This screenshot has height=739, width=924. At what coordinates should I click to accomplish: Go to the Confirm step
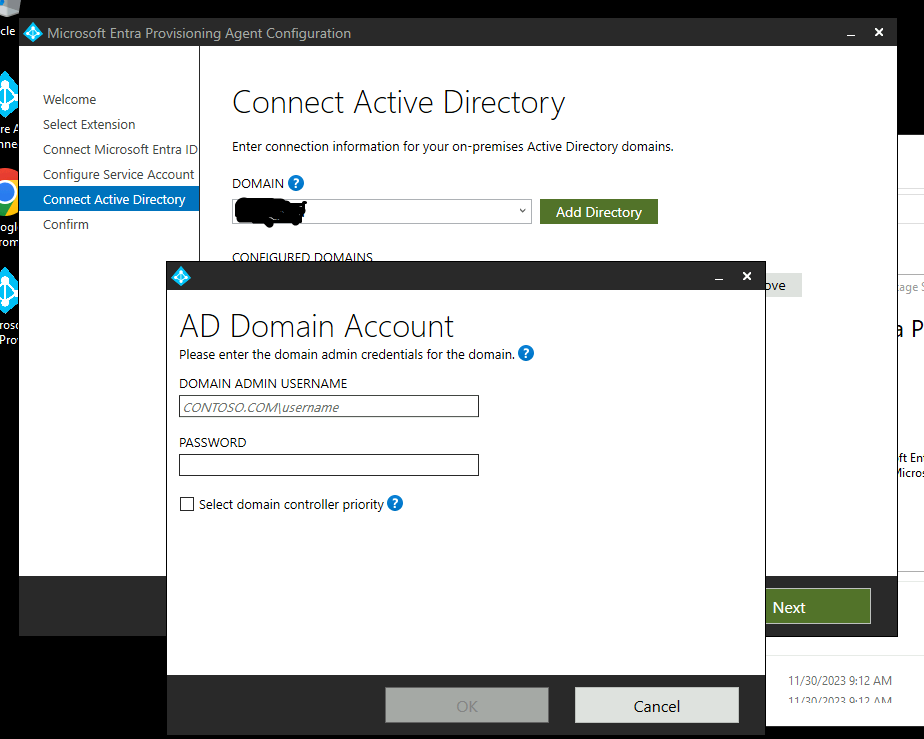[66, 224]
